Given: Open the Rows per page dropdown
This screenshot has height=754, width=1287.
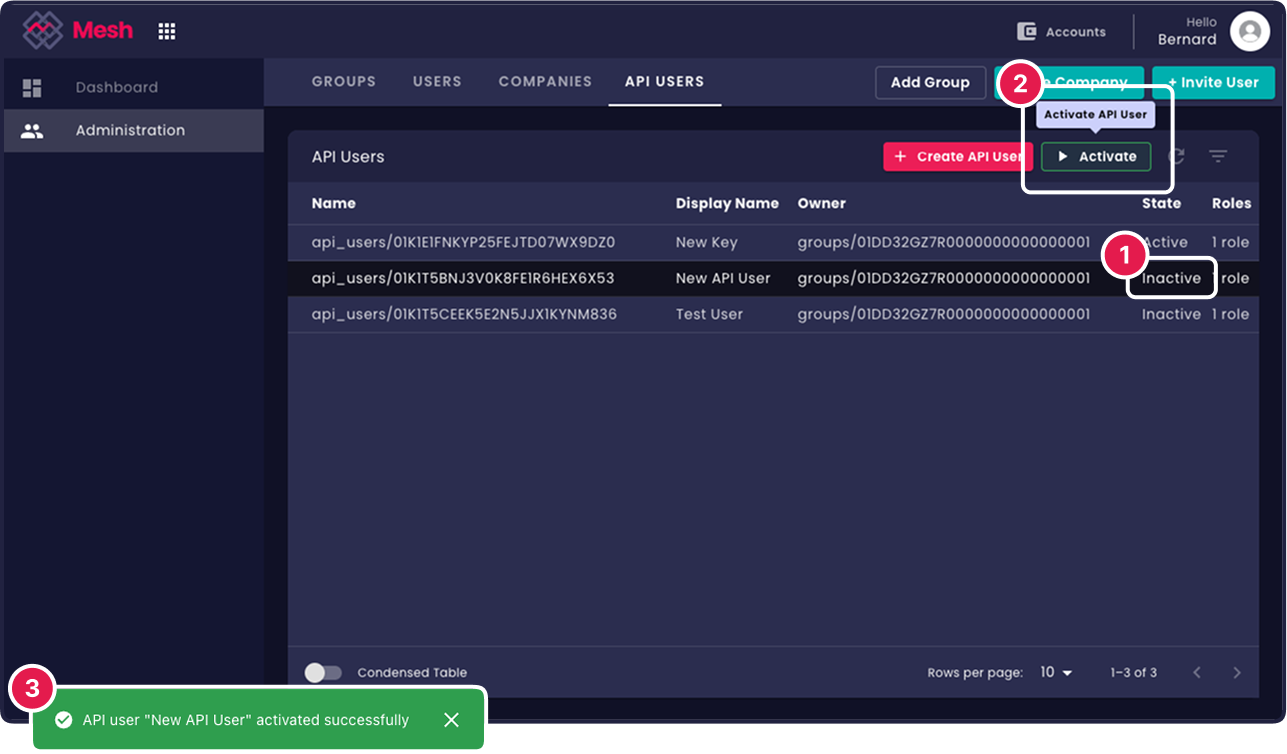Looking at the screenshot, I should tap(1055, 672).
